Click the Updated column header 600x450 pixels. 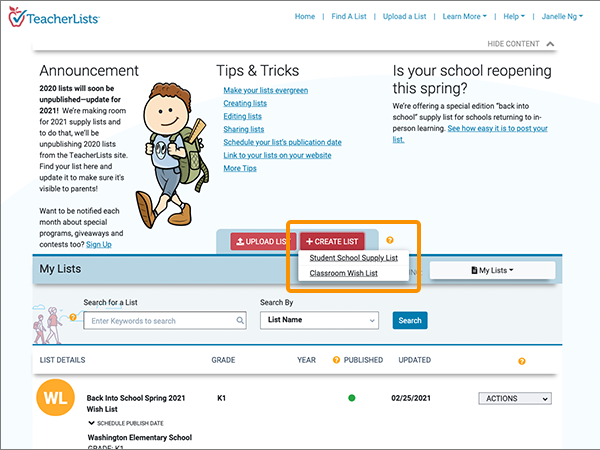(414, 360)
